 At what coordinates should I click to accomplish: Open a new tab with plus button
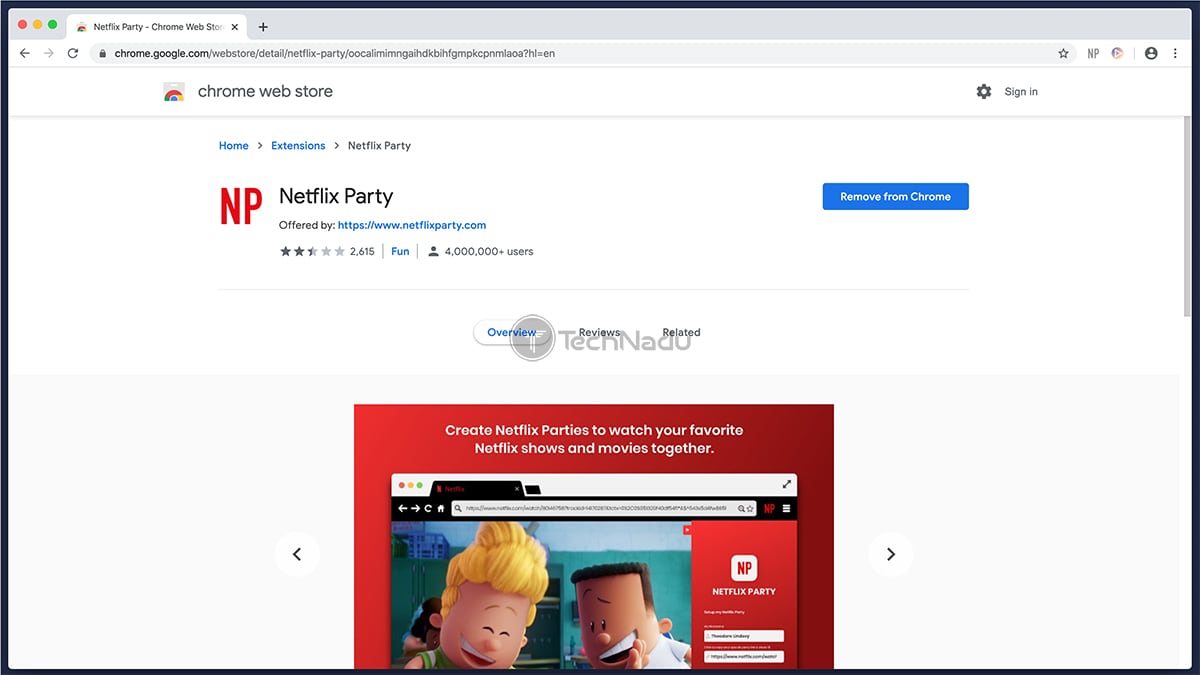click(263, 27)
